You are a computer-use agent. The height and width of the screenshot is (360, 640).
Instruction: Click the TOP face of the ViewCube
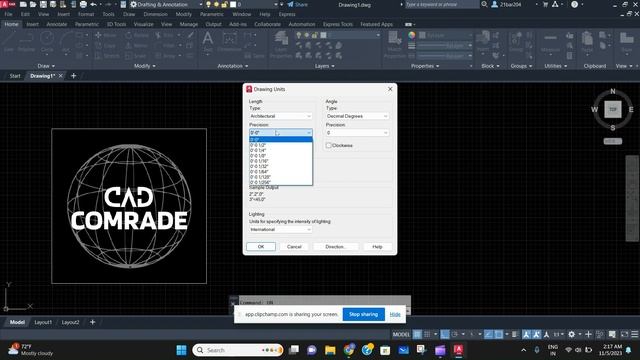(x=613, y=109)
